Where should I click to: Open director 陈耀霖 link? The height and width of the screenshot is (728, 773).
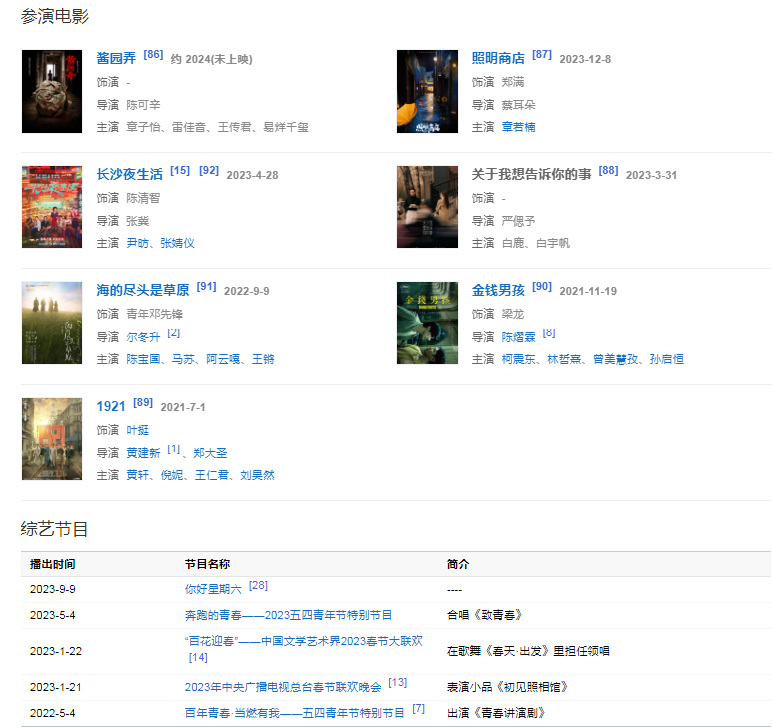(x=518, y=337)
